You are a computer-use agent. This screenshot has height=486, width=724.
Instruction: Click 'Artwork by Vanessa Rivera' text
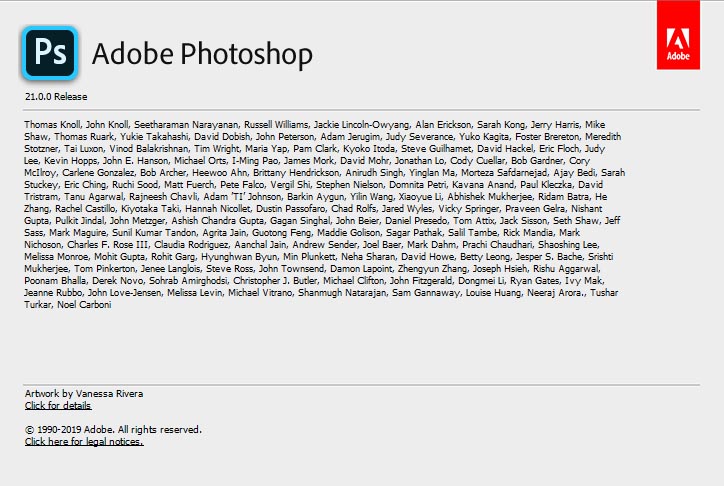point(84,394)
